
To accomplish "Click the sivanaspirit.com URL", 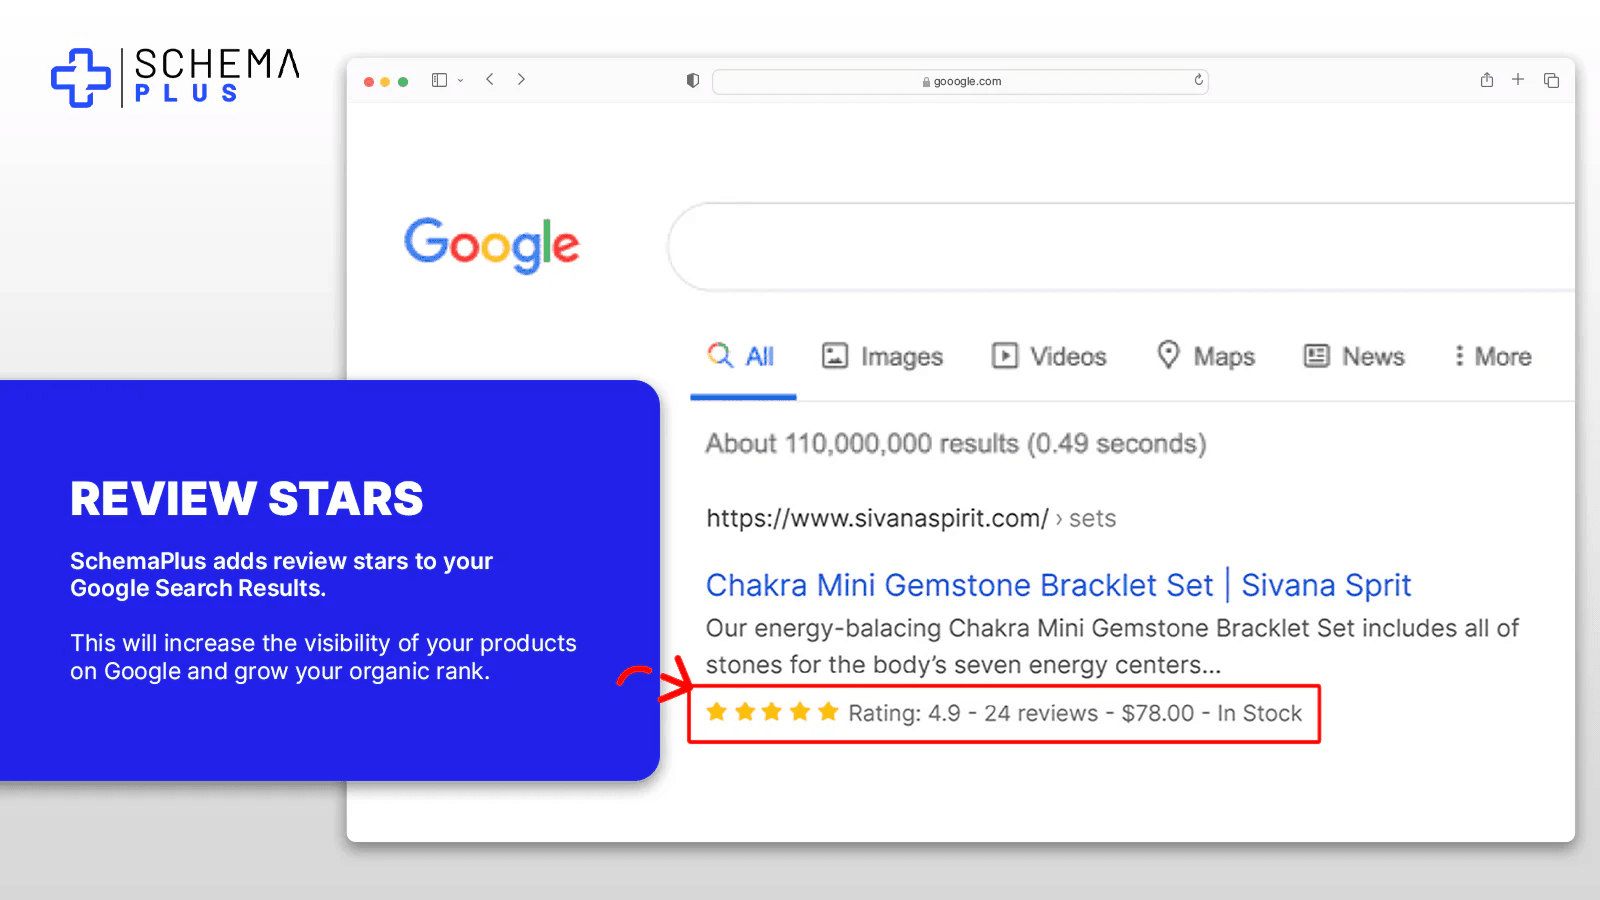I will click(877, 518).
